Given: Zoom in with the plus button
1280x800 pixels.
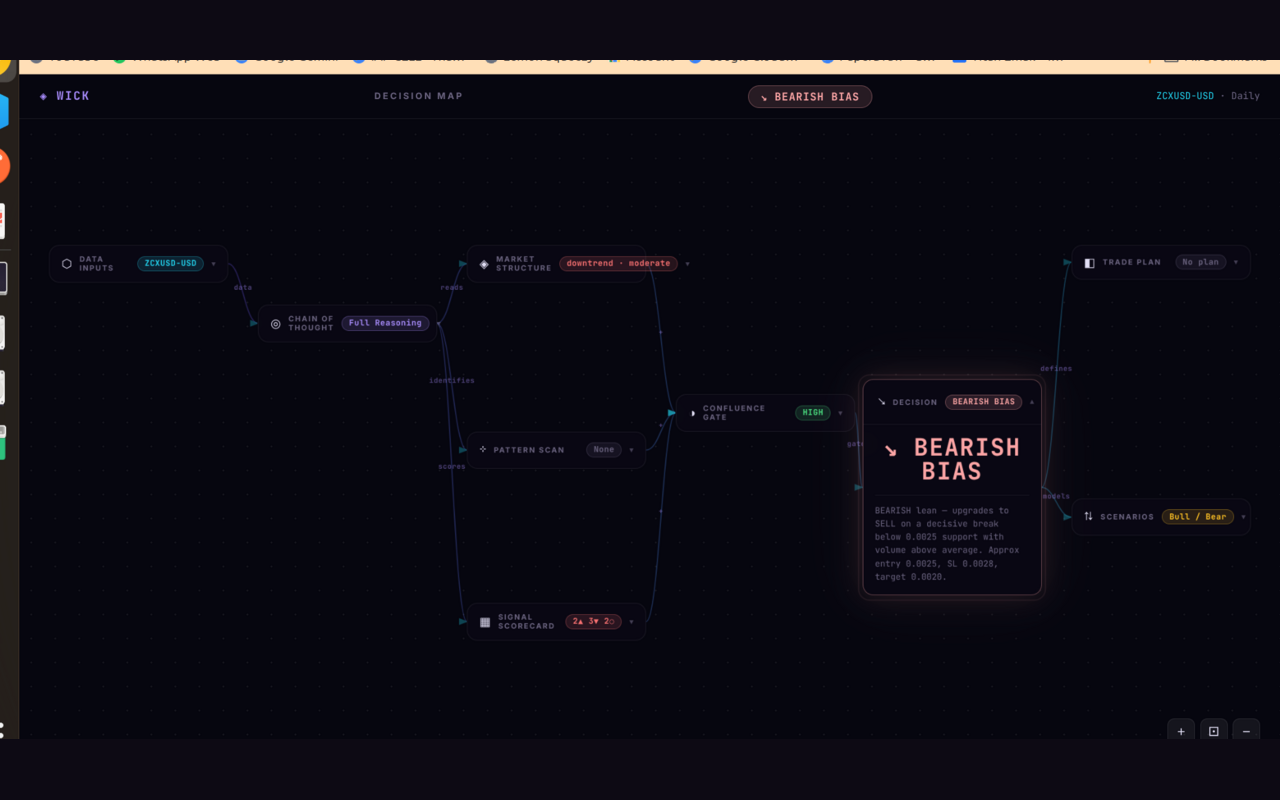Looking at the screenshot, I should pos(1181,731).
